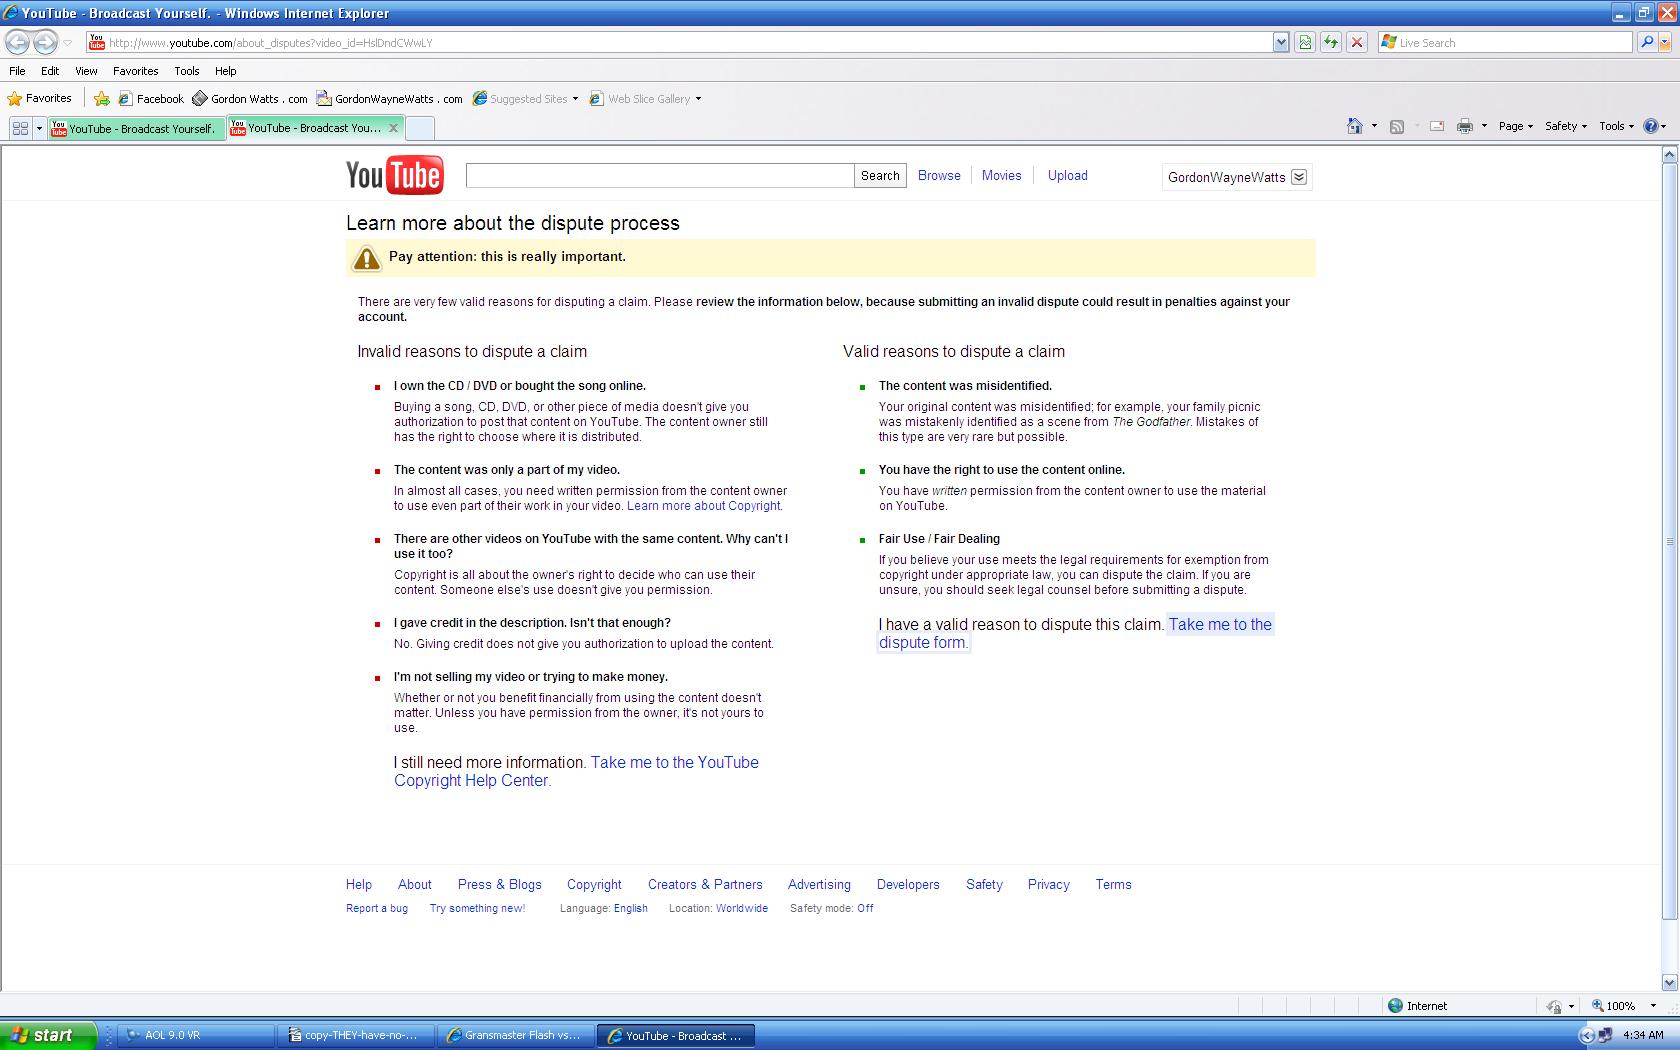
Task: Switch to Gransmaster Flash taskbar window
Action: click(x=516, y=1035)
